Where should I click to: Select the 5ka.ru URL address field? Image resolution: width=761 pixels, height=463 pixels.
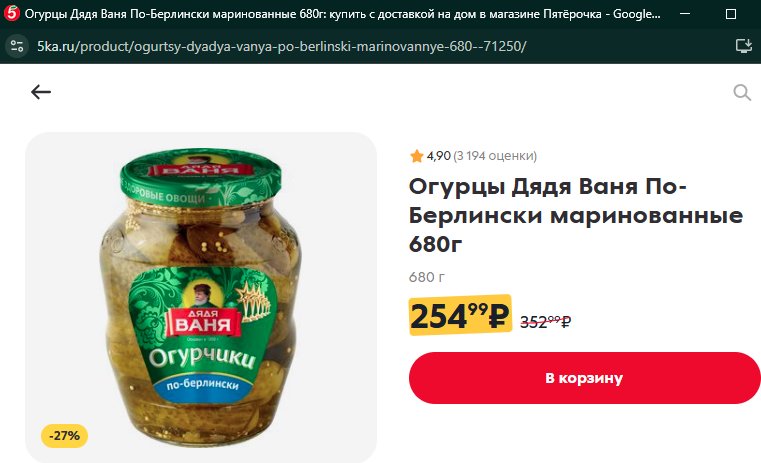[281, 47]
